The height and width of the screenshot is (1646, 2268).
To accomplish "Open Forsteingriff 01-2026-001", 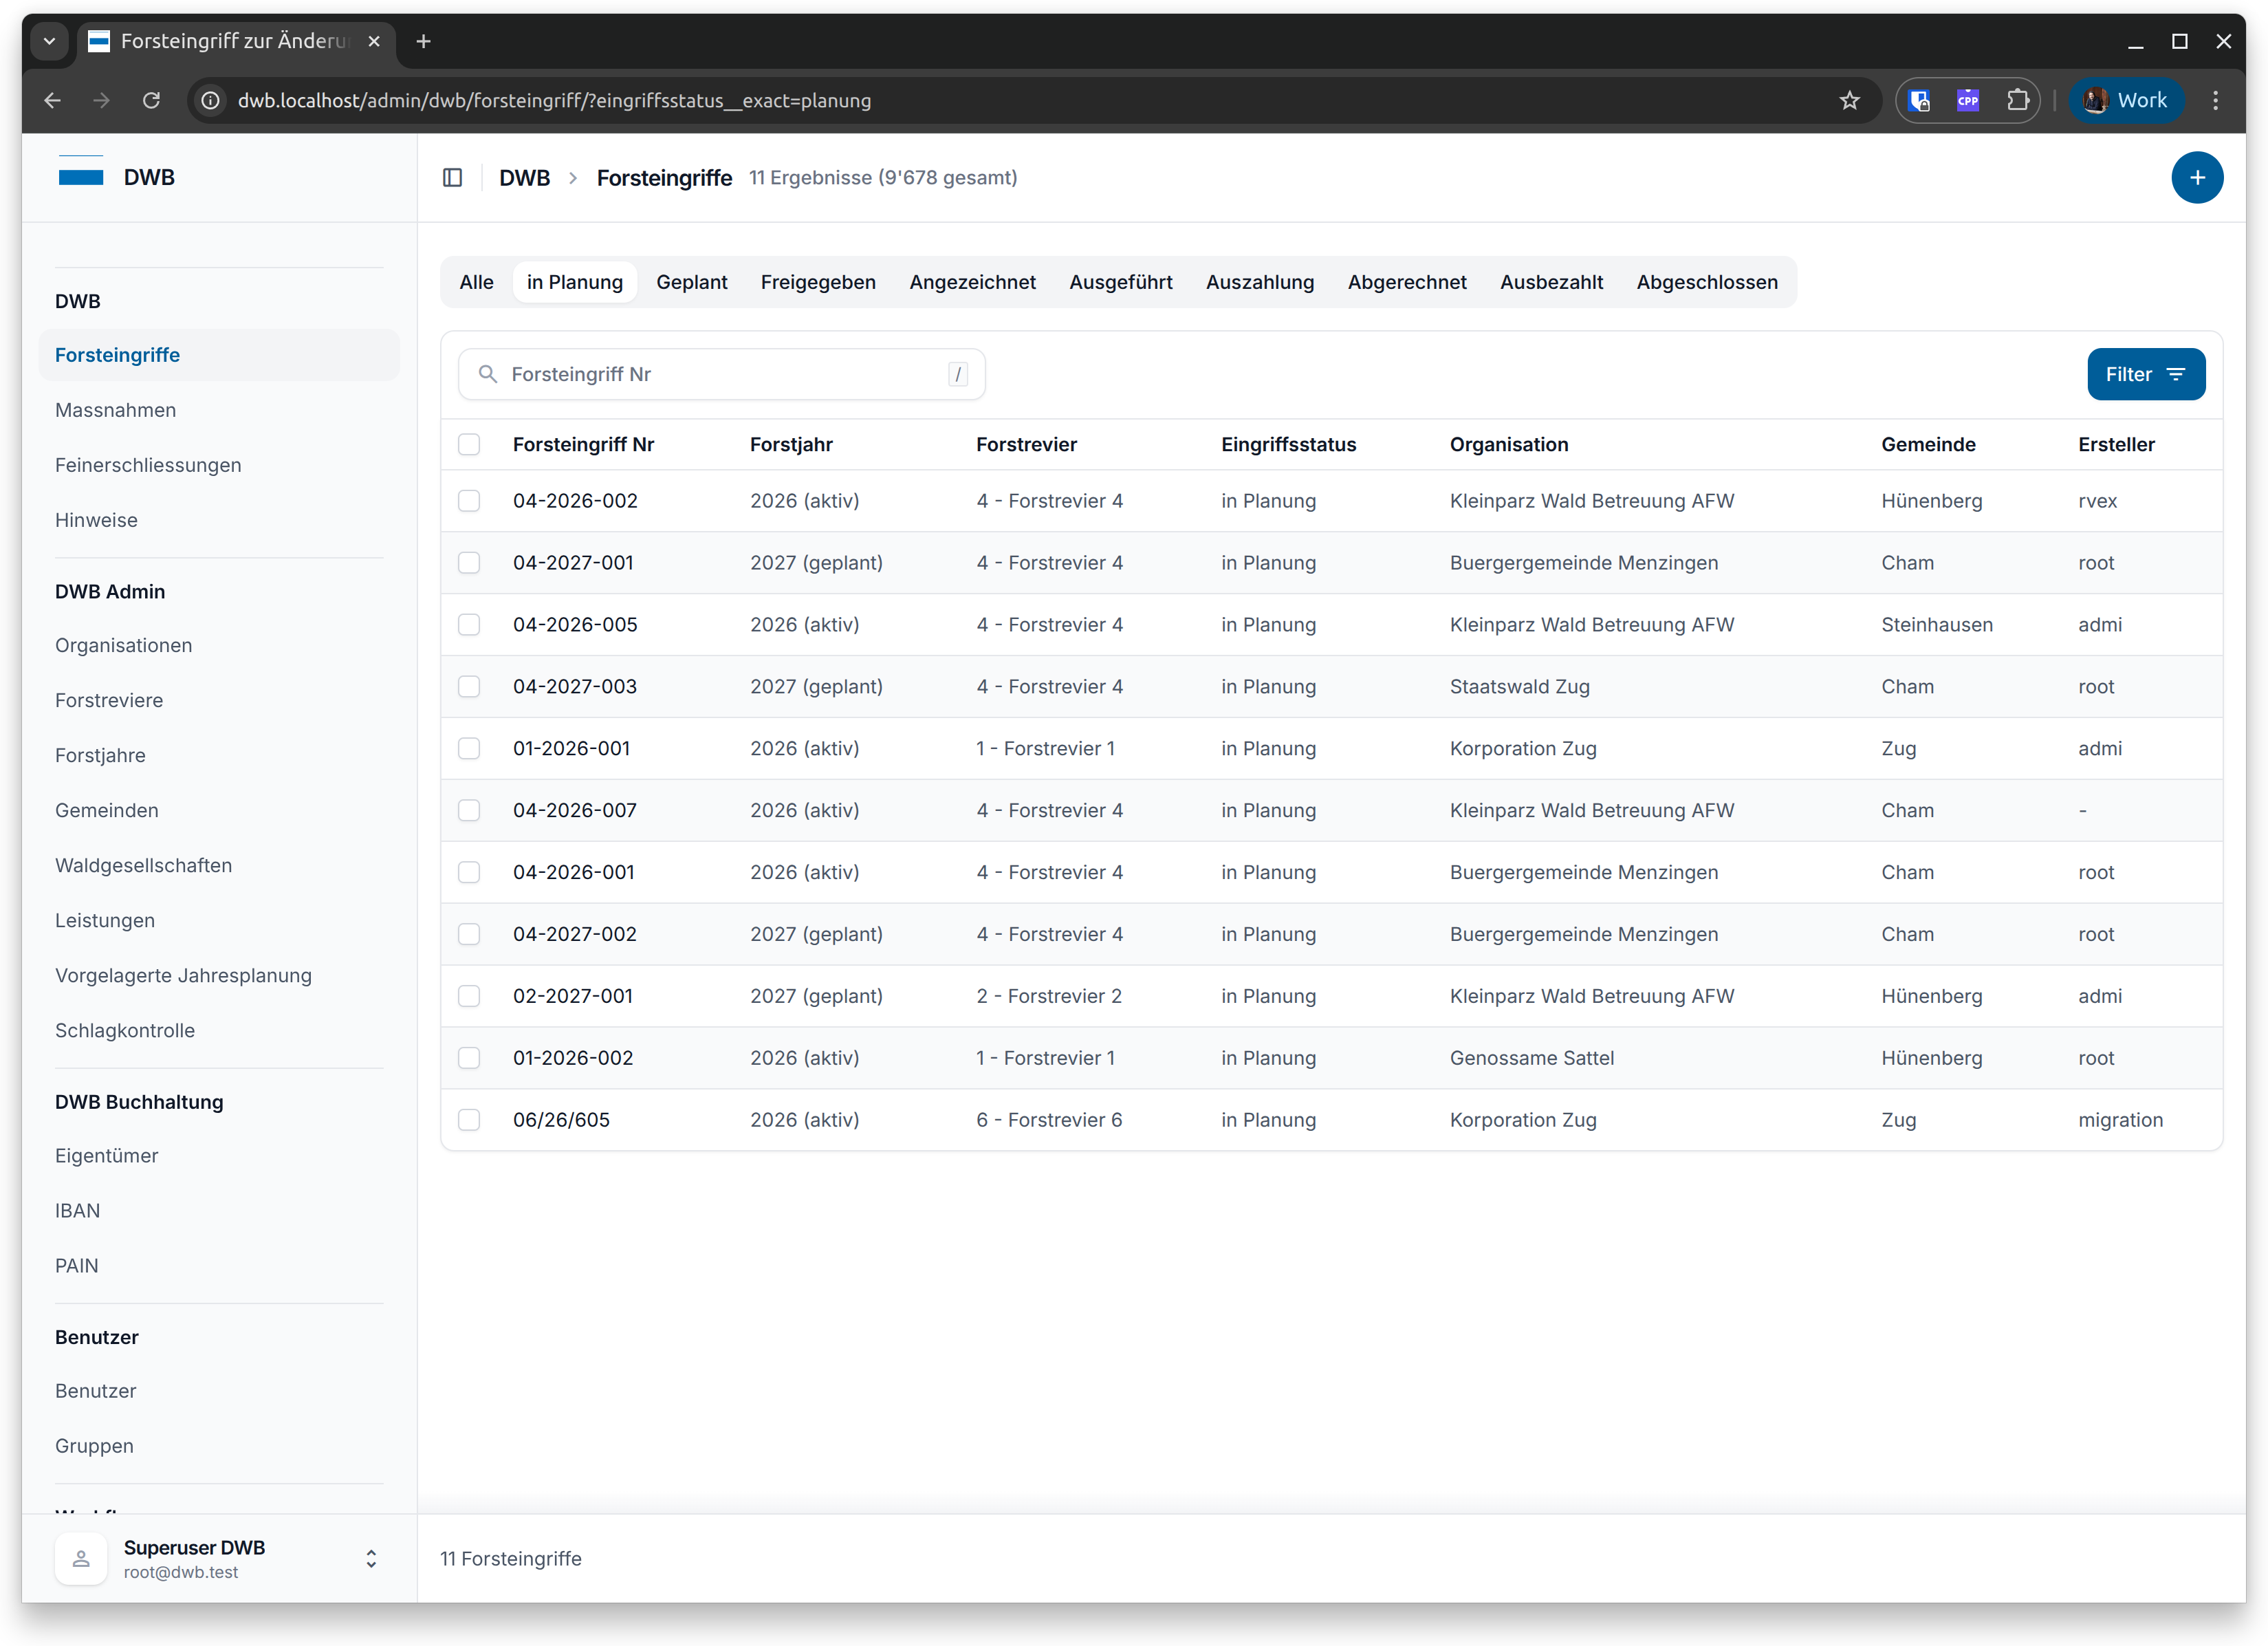I will pos(571,748).
